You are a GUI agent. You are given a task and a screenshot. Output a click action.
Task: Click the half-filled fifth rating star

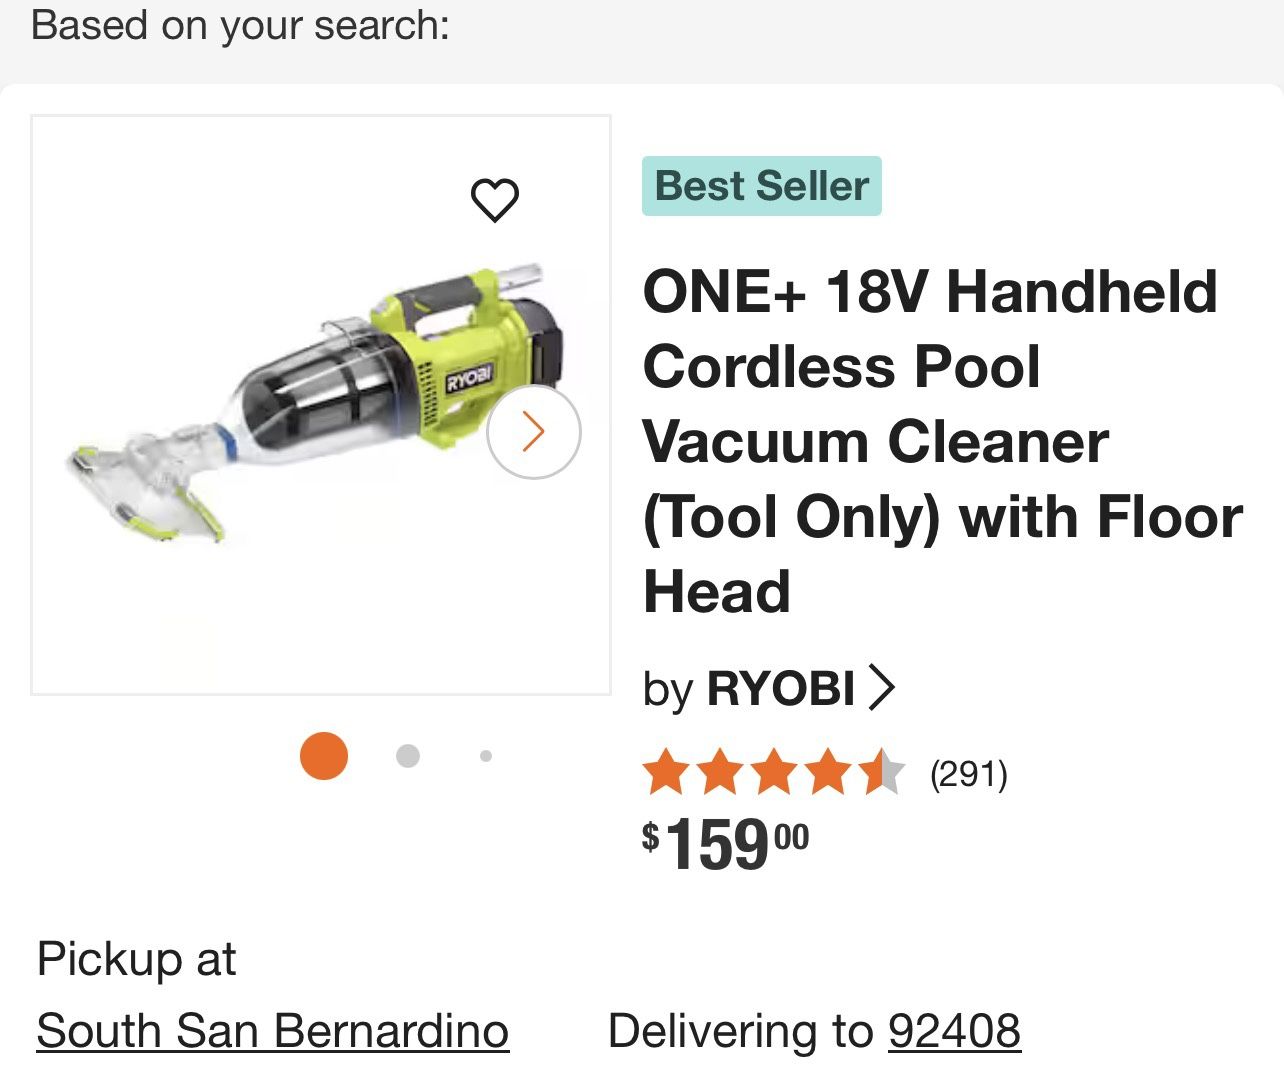(x=882, y=774)
